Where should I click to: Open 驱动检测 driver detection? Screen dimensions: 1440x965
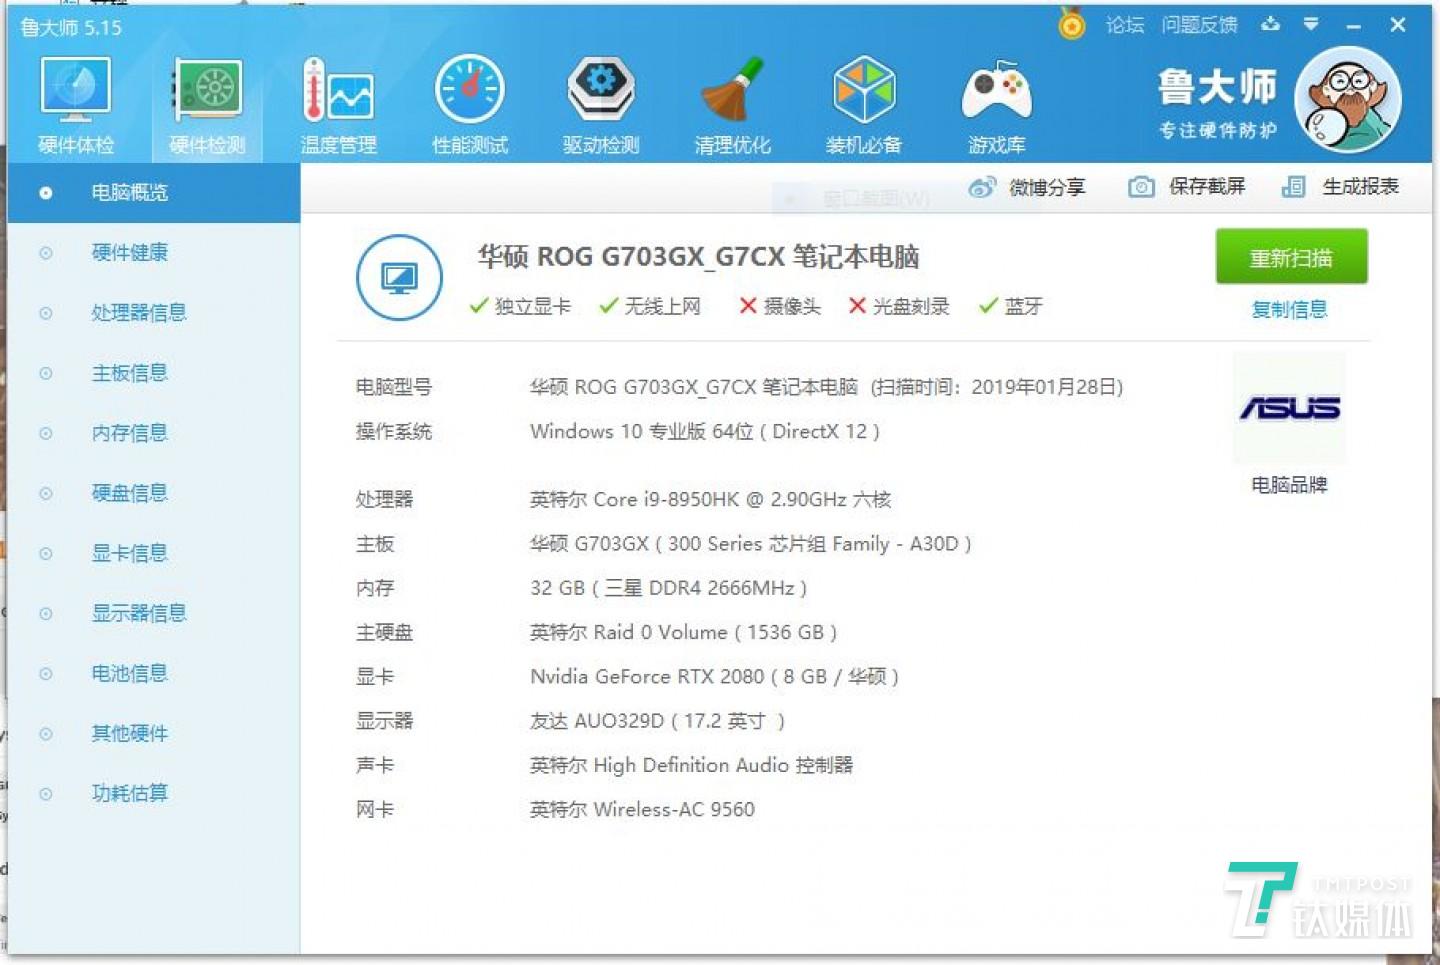pos(601,100)
